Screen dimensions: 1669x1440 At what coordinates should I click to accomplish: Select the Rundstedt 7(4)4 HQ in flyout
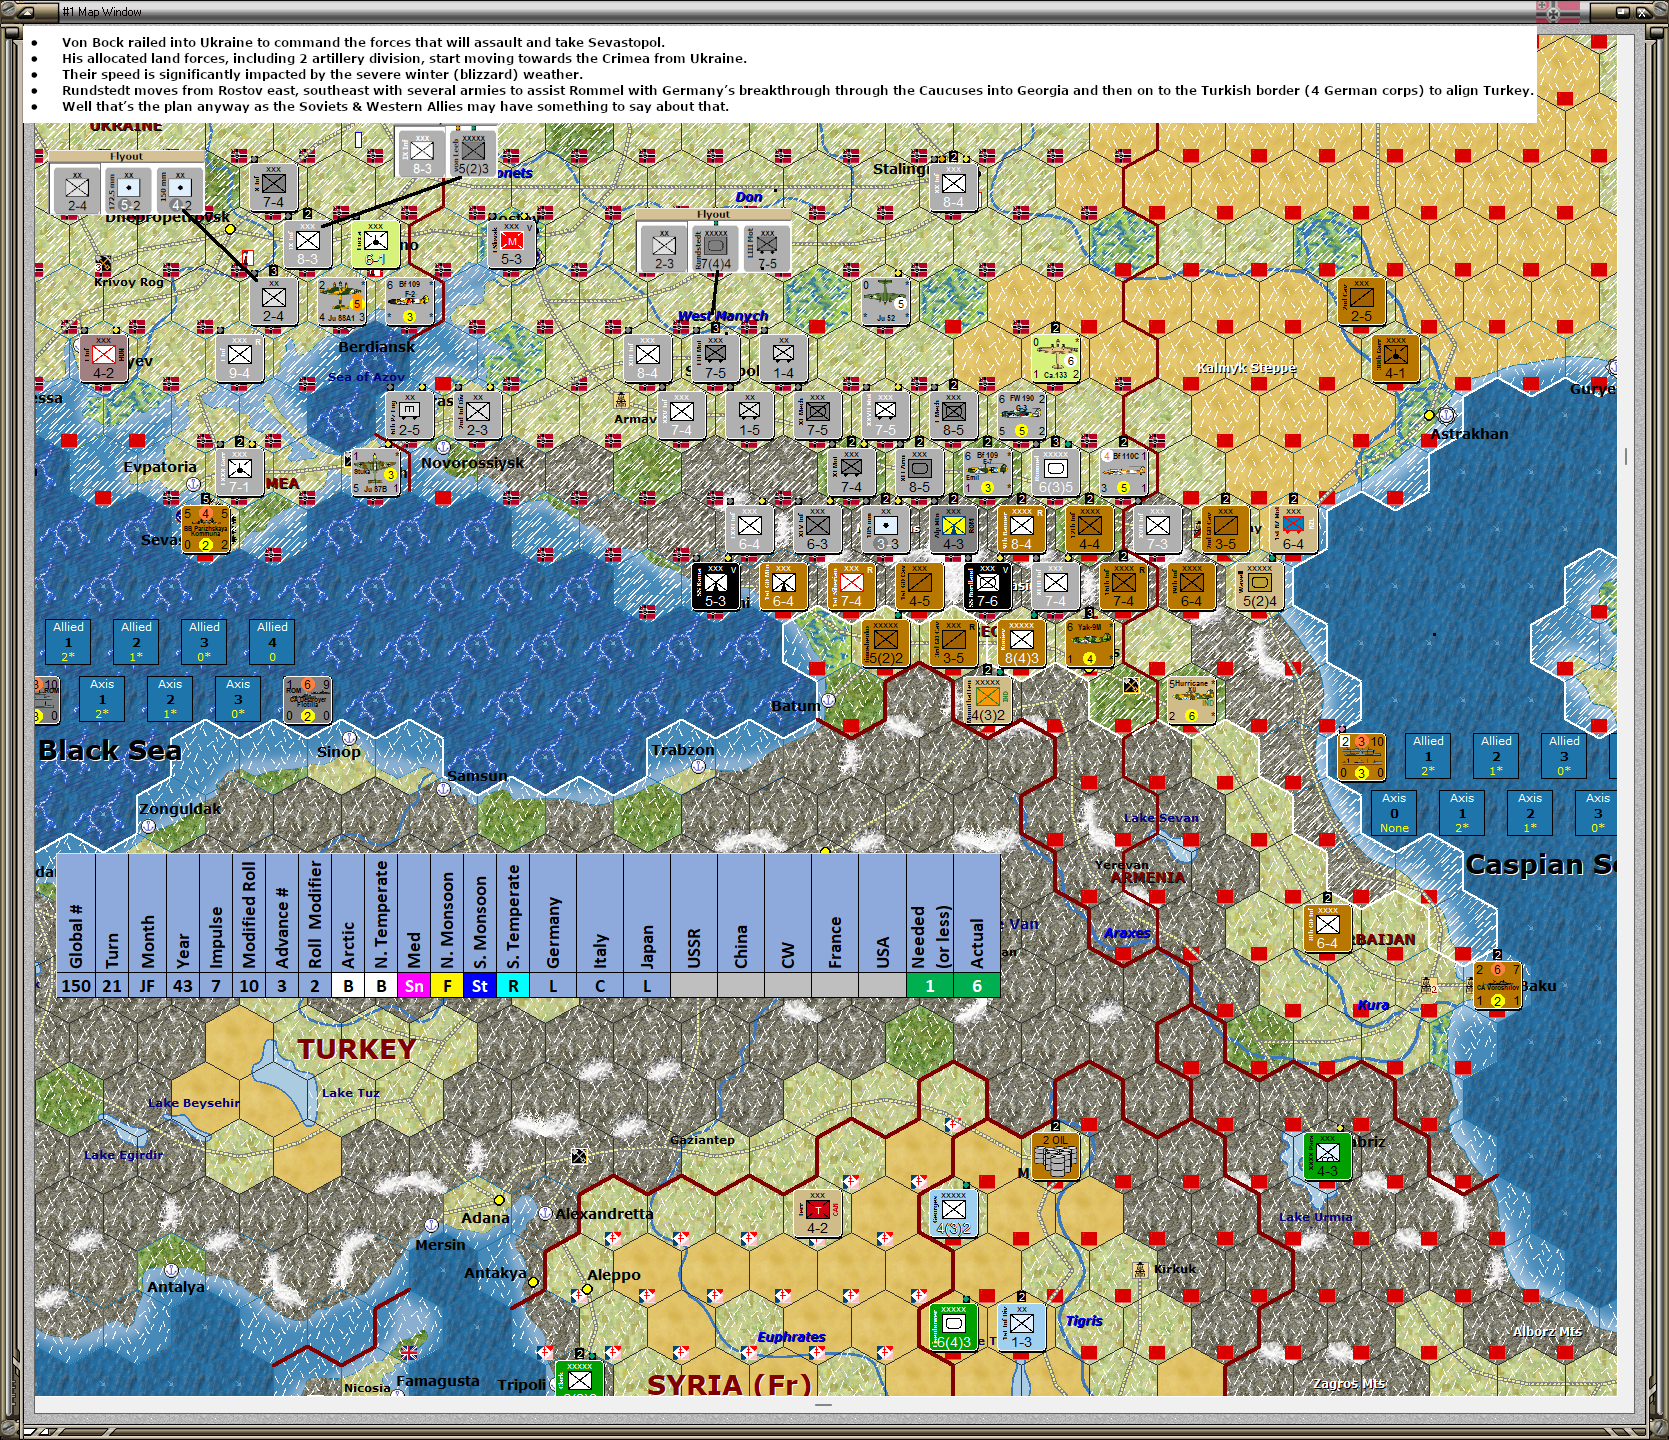(x=715, y=248)
